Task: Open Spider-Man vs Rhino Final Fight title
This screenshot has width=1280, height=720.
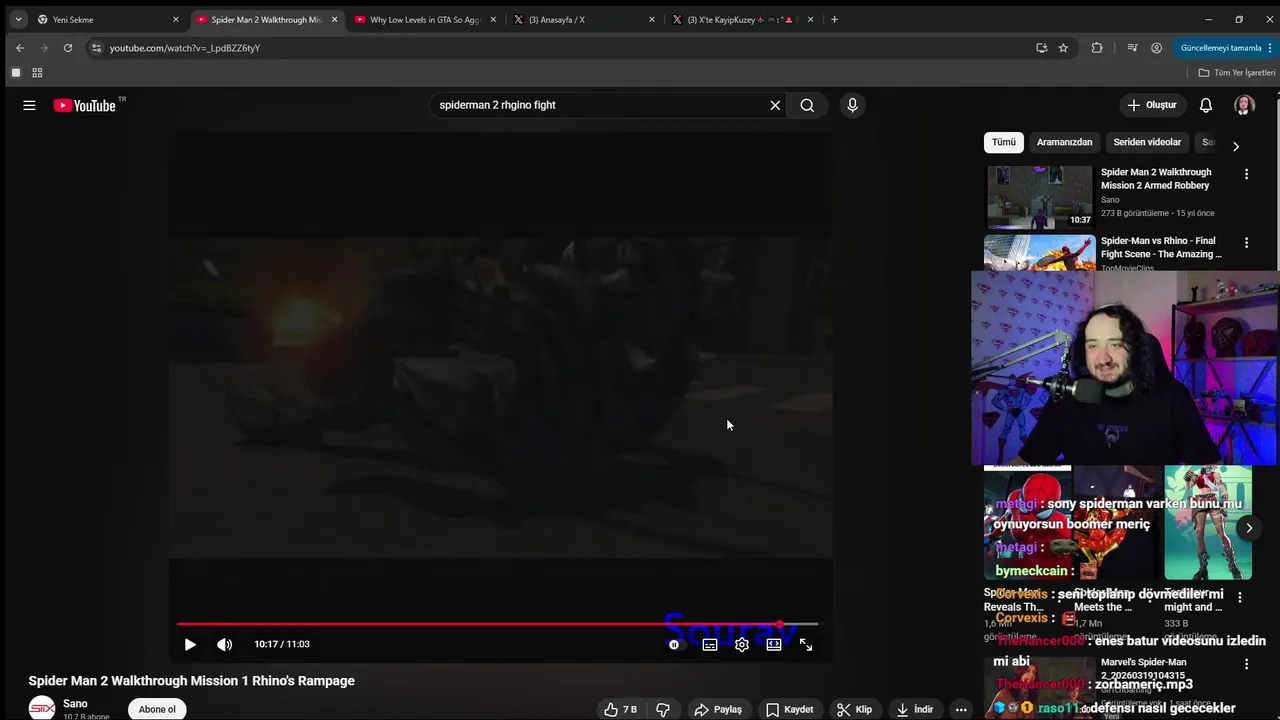Action: pos(1160,247)
